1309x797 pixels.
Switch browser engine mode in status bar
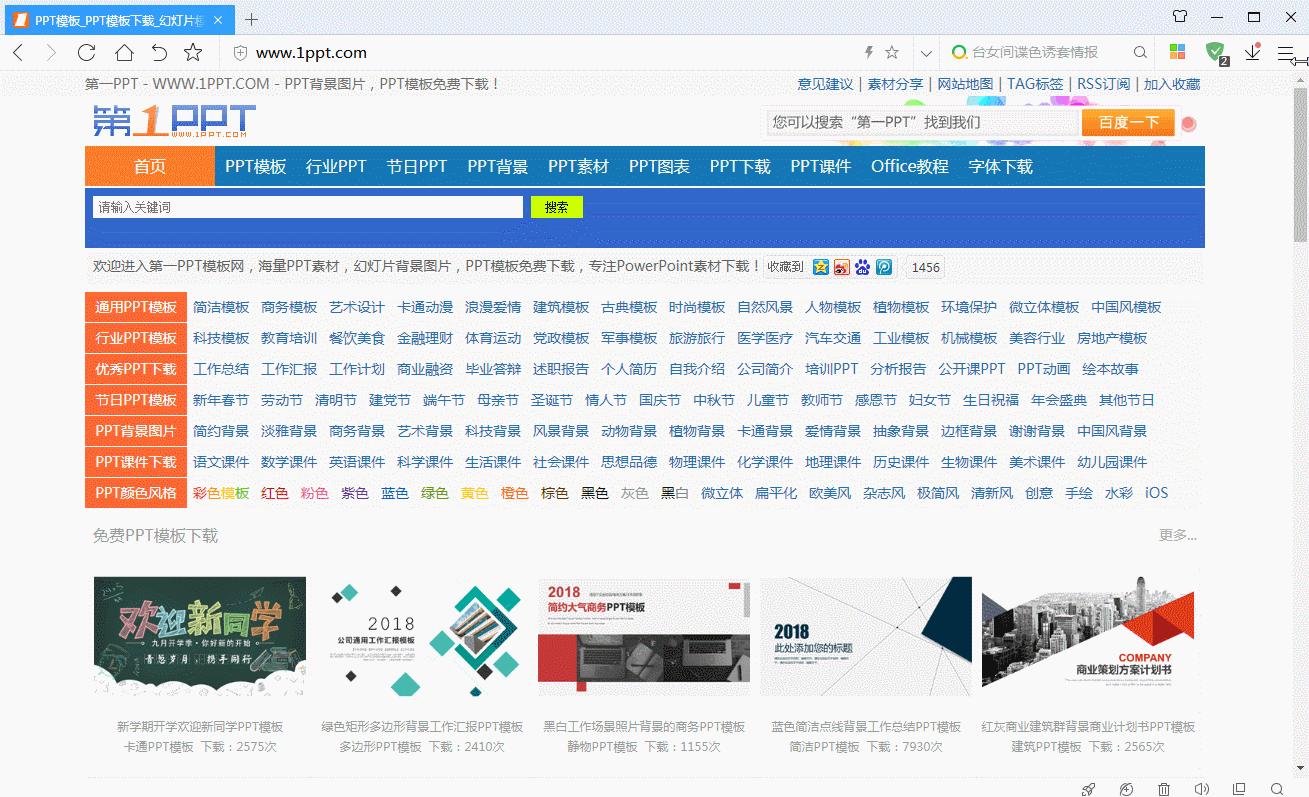click(1126, 789)
